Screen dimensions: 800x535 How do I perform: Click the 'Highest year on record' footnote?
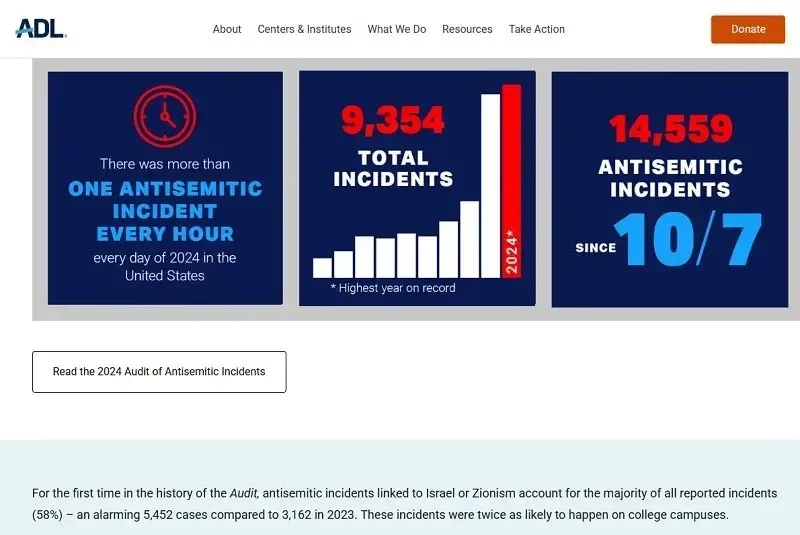(393, 288)
